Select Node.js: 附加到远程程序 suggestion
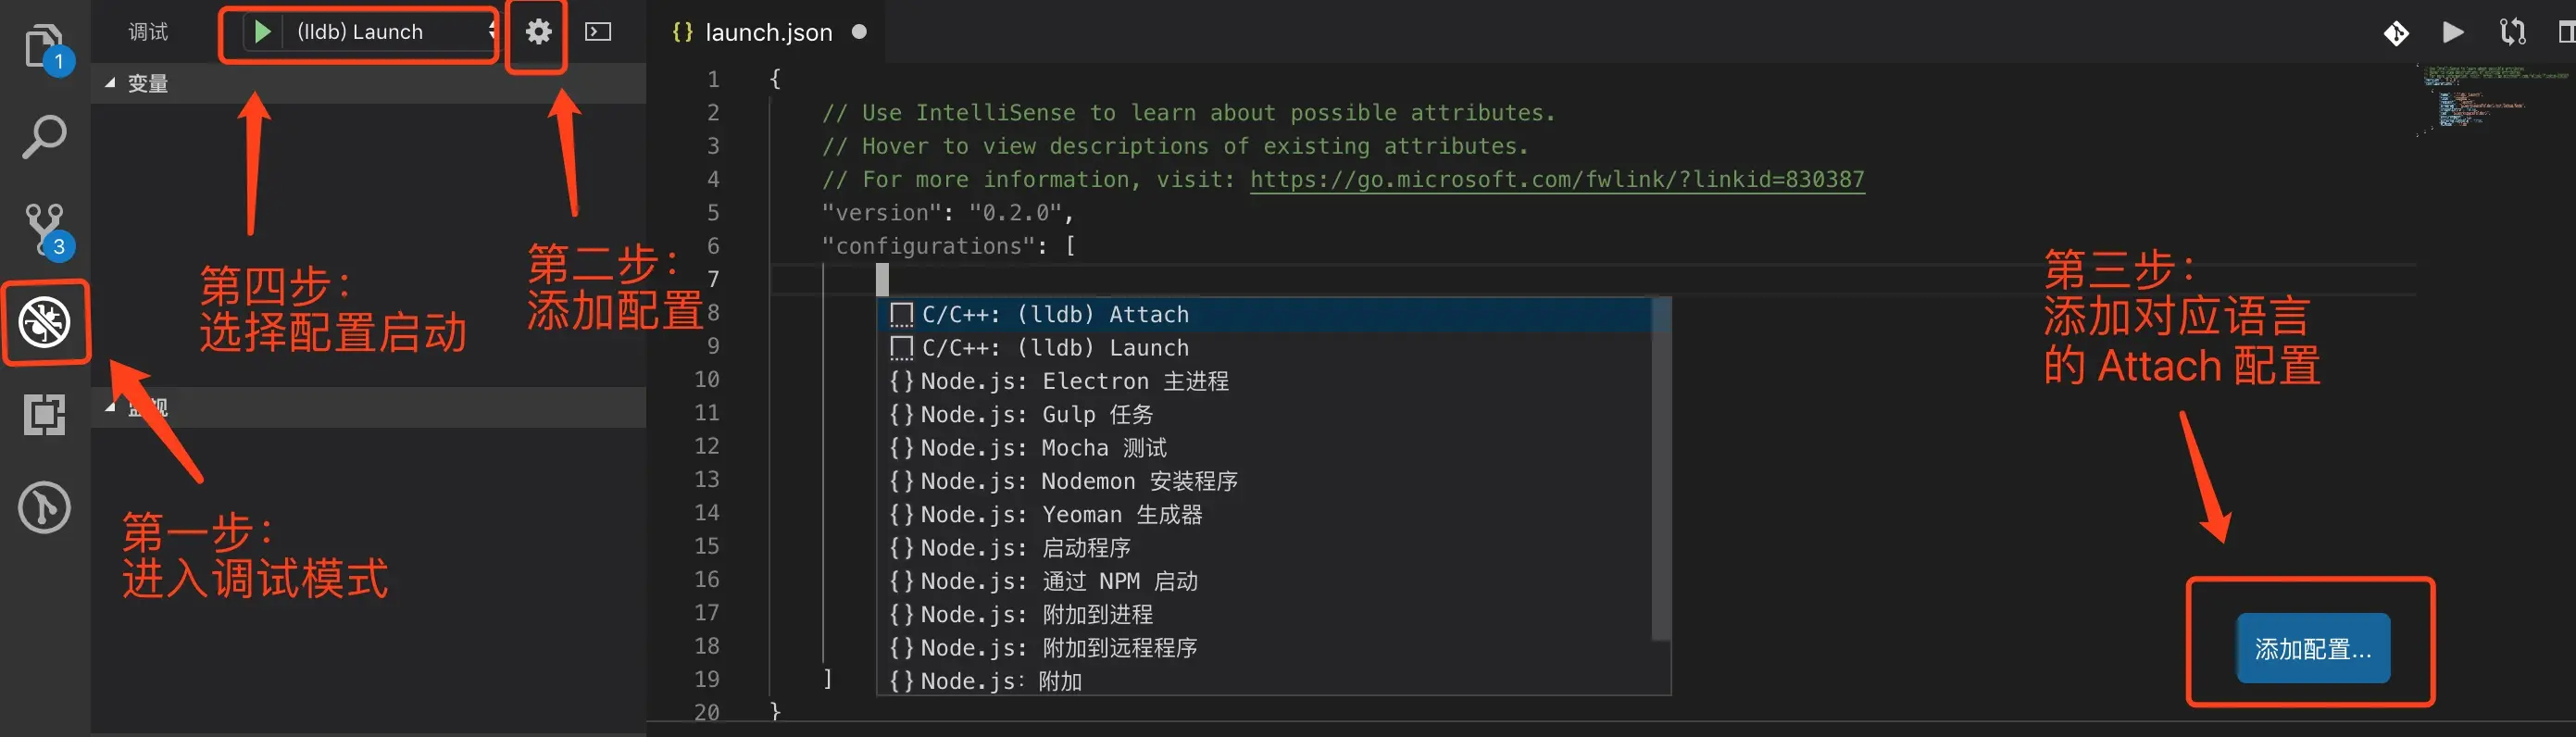Viewport: 2576px width, 737px height. pyautogui.click(x=1265, y=648)
